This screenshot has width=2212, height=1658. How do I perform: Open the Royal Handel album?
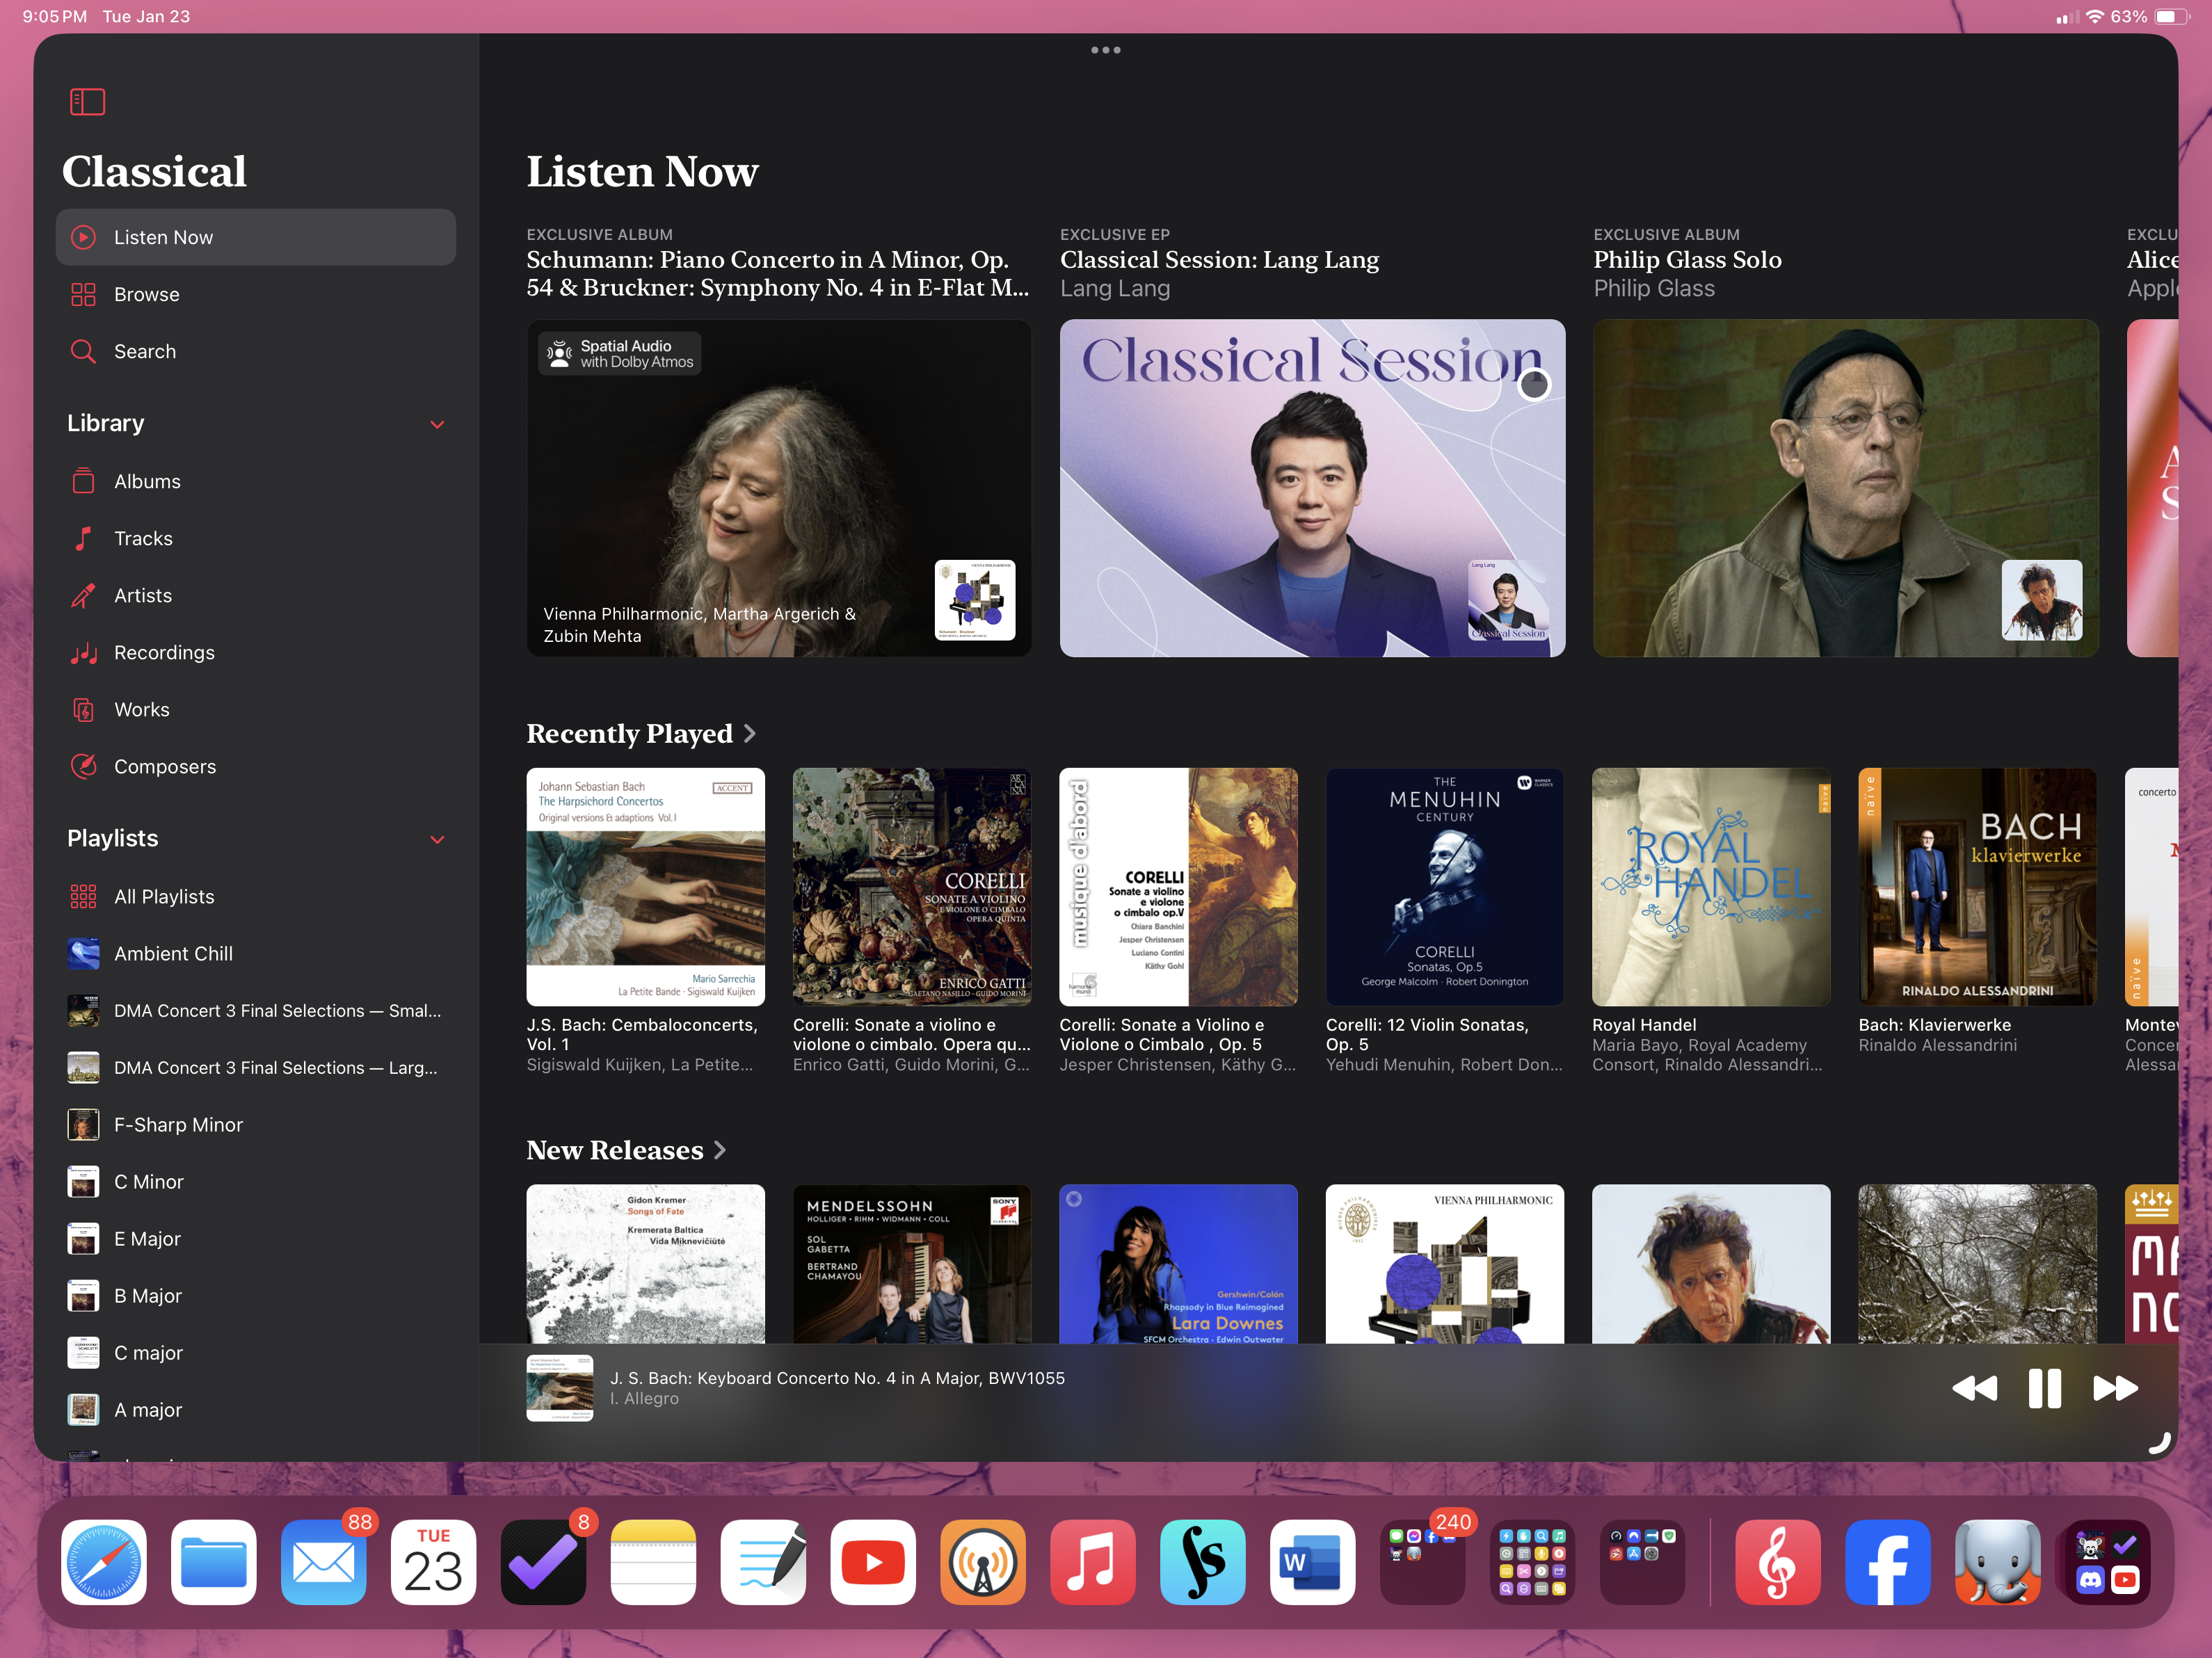[x=1711, y=887]
